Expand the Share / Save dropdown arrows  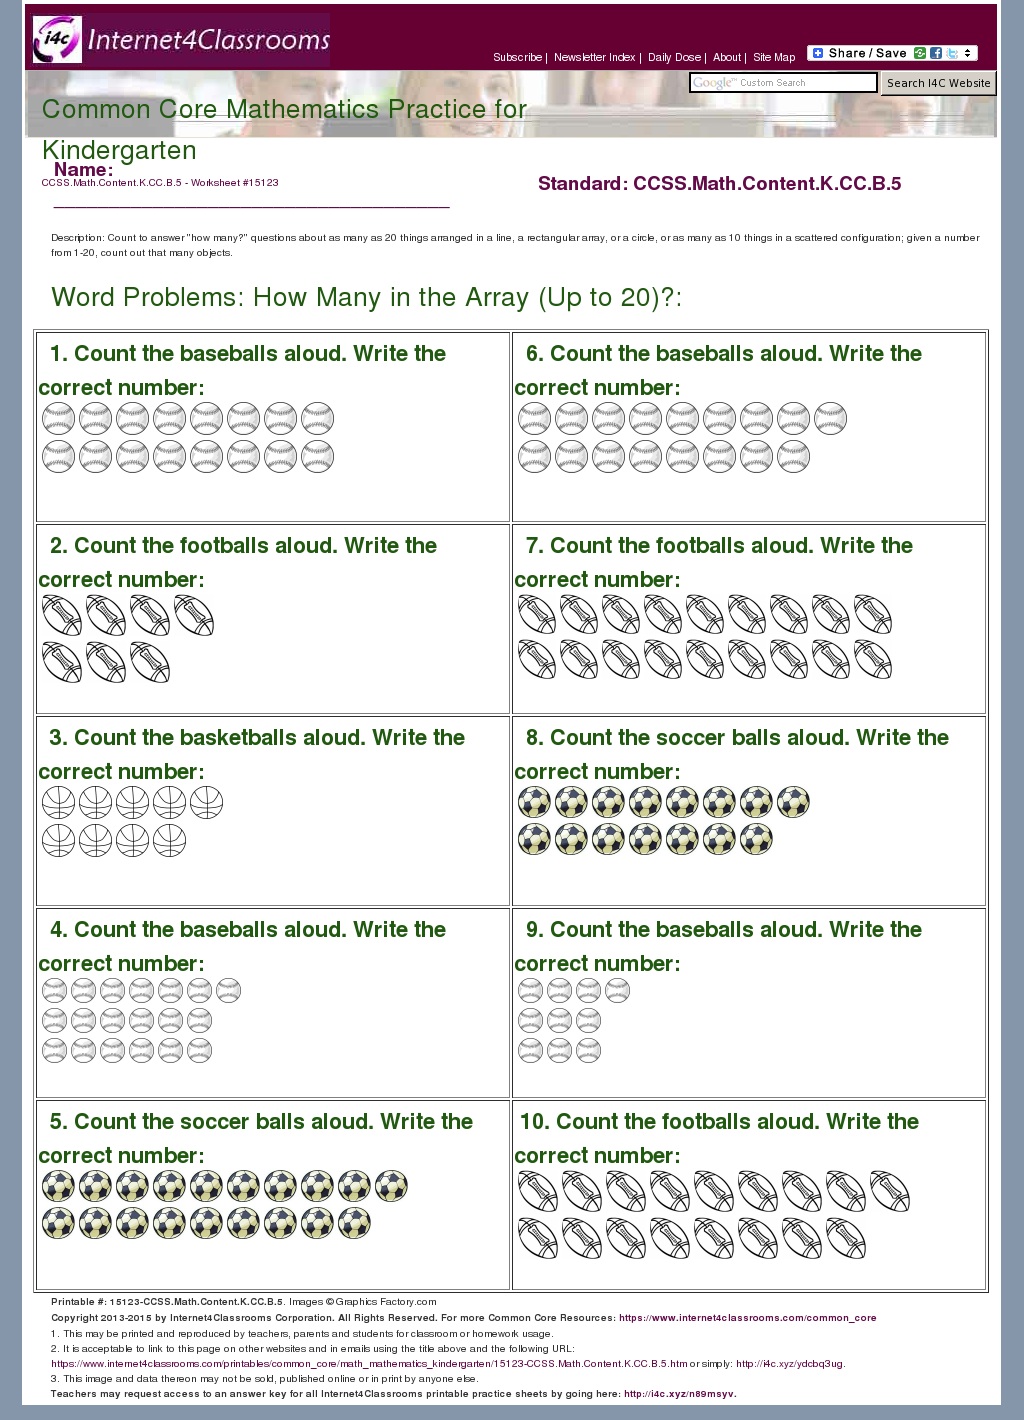click(968, 53)
